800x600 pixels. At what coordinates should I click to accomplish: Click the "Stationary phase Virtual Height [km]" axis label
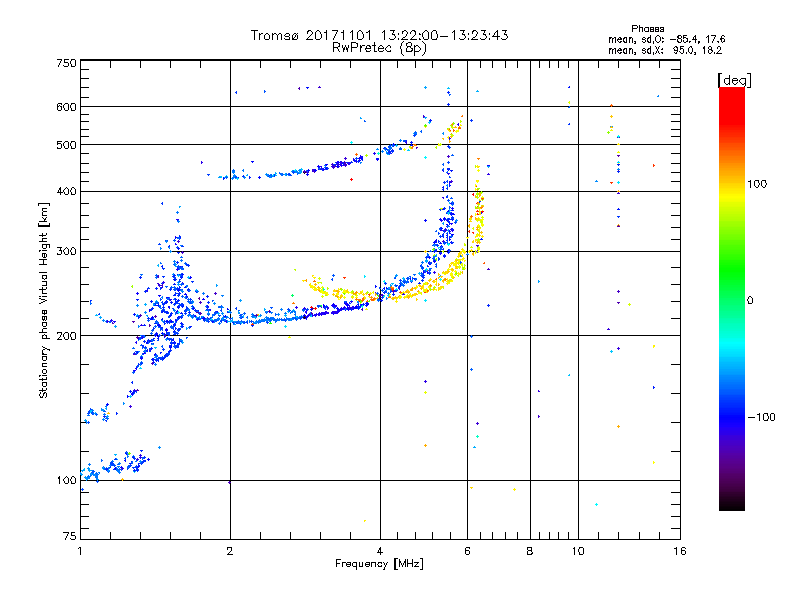tap(44, 300)
